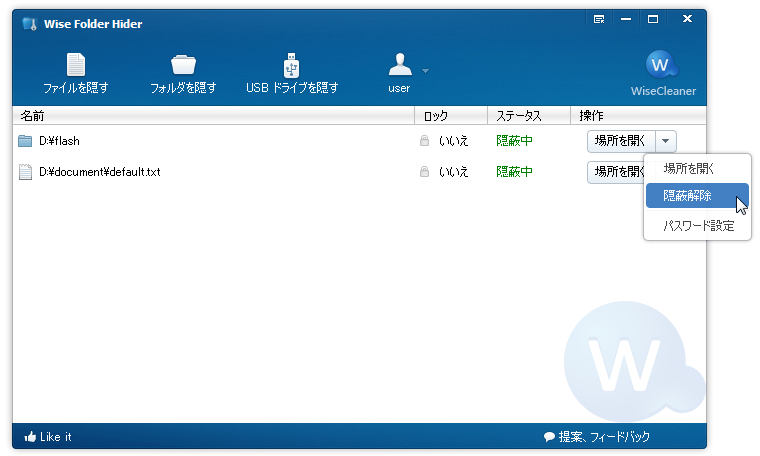Select the default.txt file icon
The image size is (760, 456).
[x=25, y=172]
